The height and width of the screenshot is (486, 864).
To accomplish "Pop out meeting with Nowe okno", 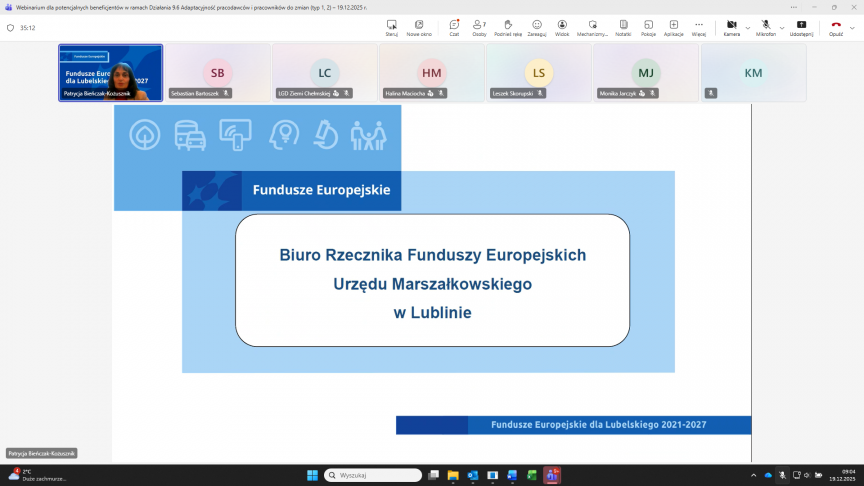I will (419, 26).
